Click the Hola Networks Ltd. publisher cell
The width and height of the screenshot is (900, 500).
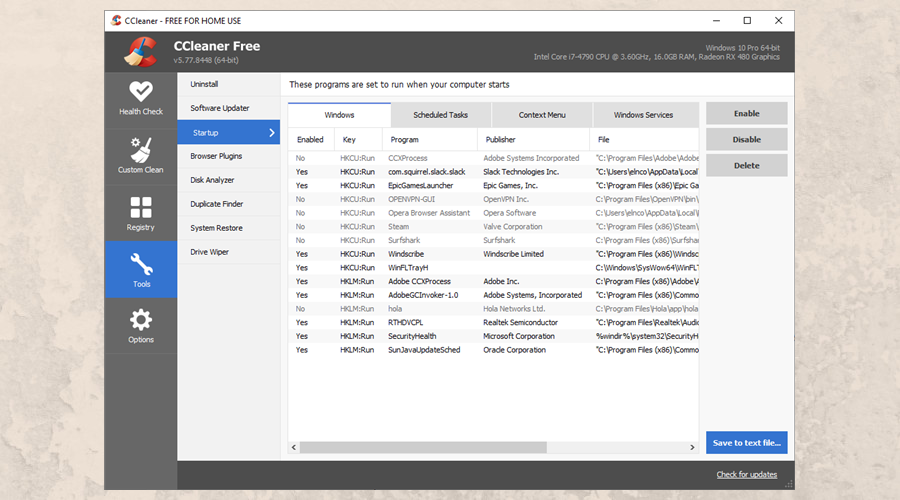pos(514,309)
